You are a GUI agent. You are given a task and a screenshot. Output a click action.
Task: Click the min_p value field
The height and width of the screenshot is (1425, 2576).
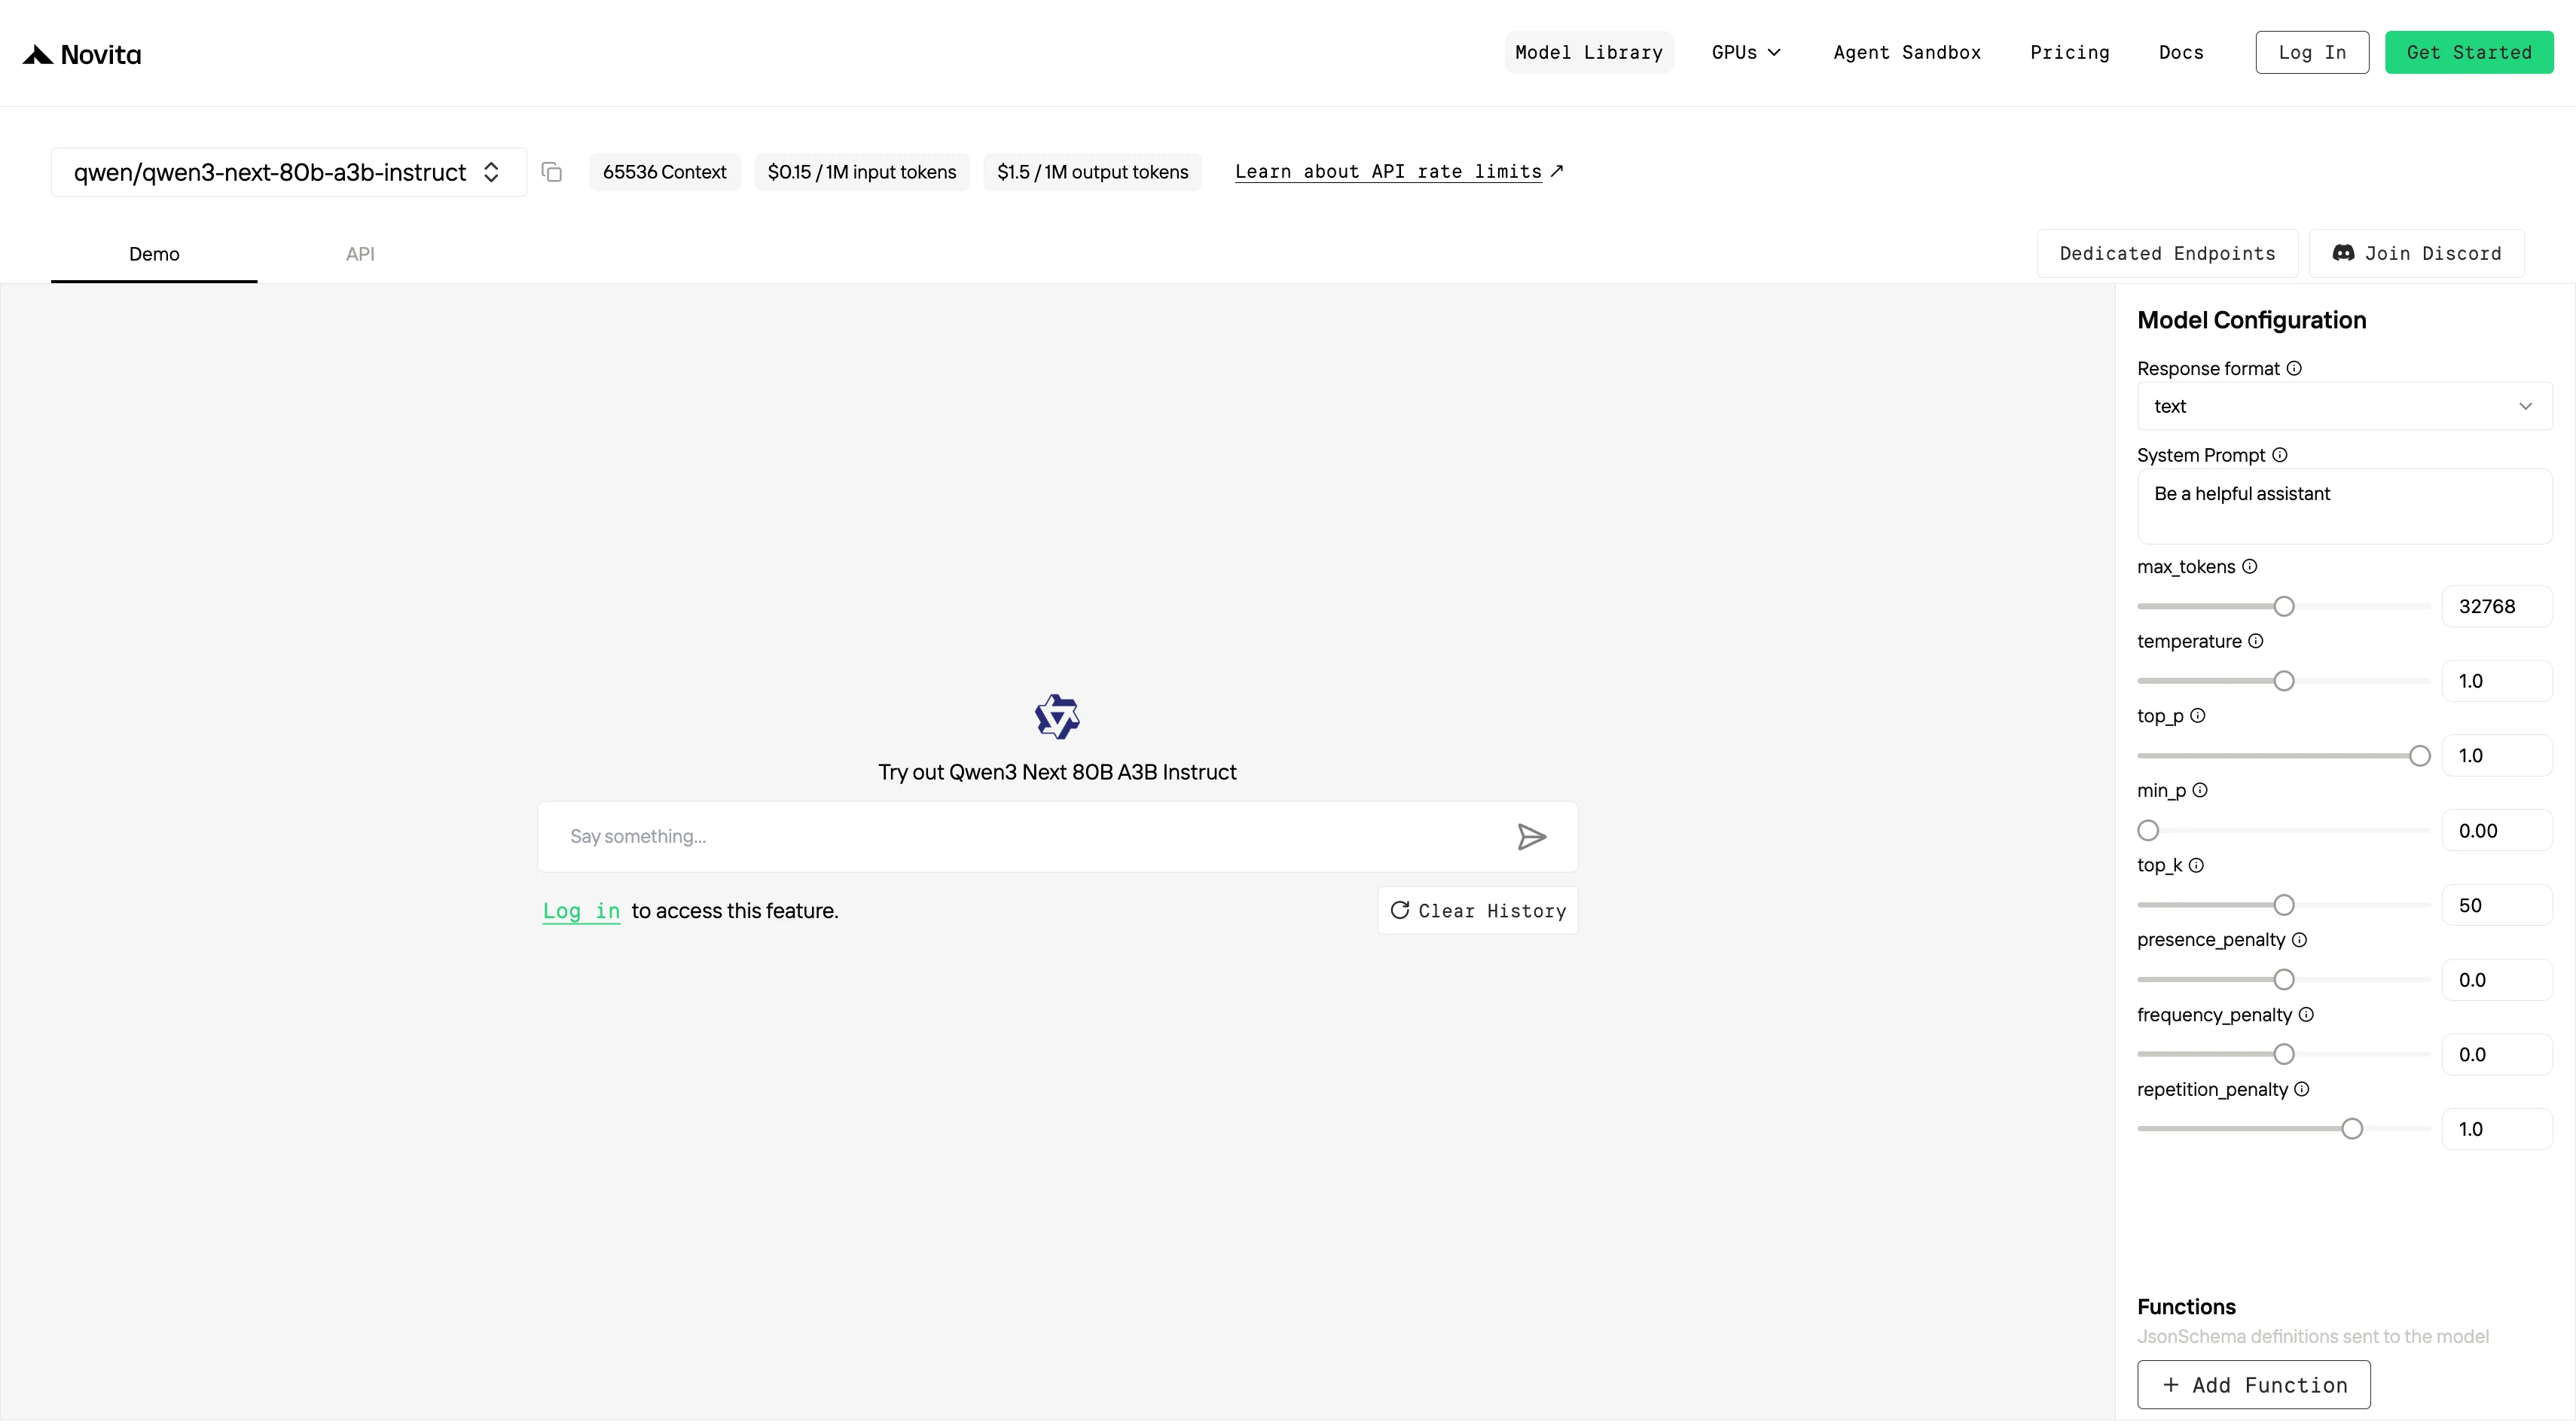[2497, 830]
